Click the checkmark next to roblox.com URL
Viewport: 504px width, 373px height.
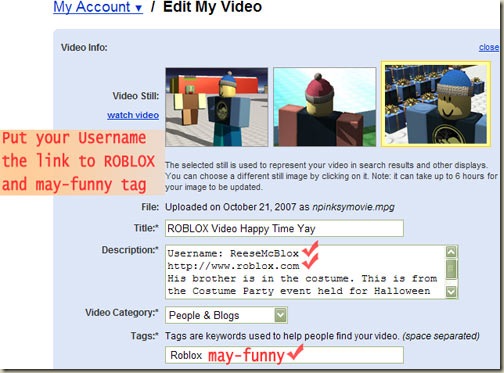point(310,261)
